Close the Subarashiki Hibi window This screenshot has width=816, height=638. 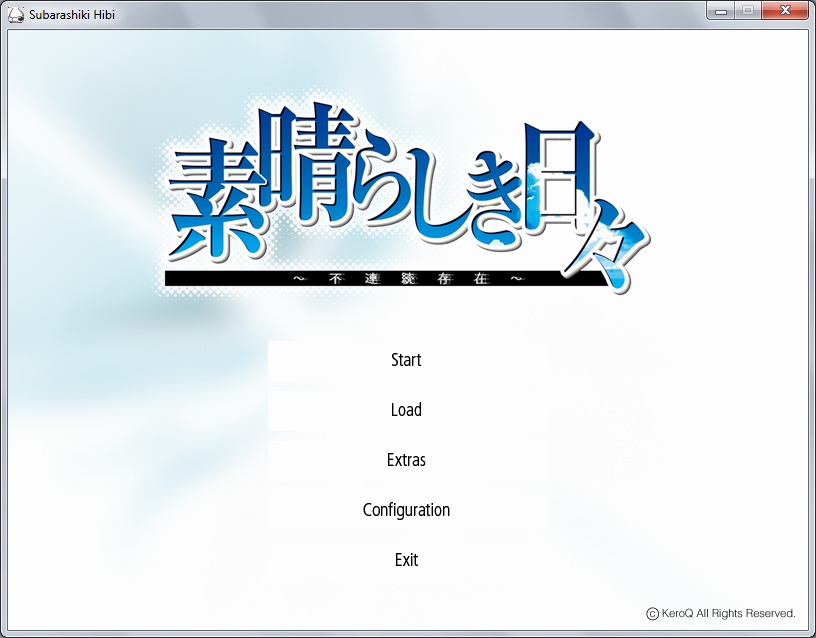(785, 10)
